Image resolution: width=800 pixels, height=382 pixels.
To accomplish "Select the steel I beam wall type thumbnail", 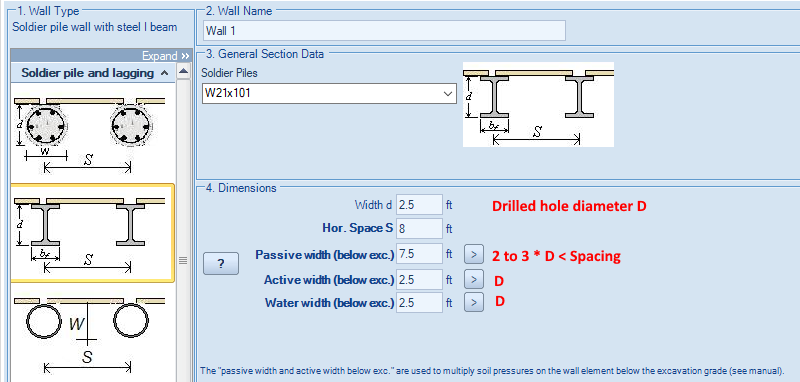I will coord(92,233).
